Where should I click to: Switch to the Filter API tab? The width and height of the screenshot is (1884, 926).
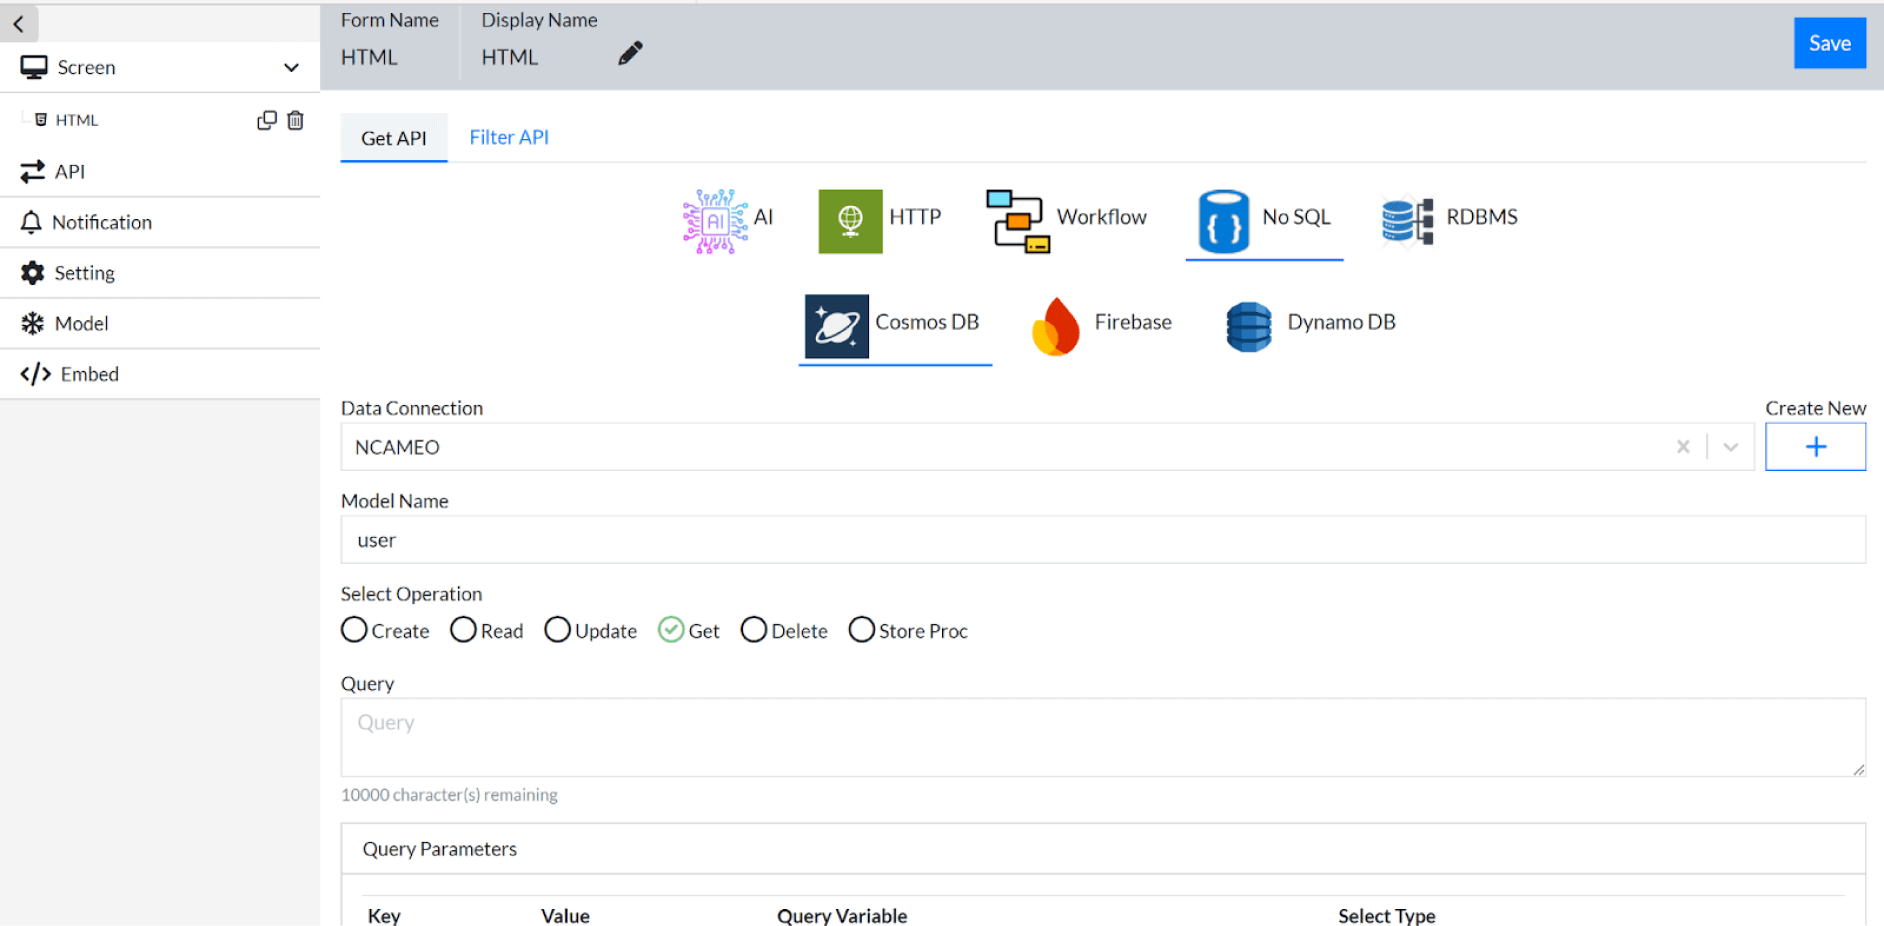(x=509, y=138)
